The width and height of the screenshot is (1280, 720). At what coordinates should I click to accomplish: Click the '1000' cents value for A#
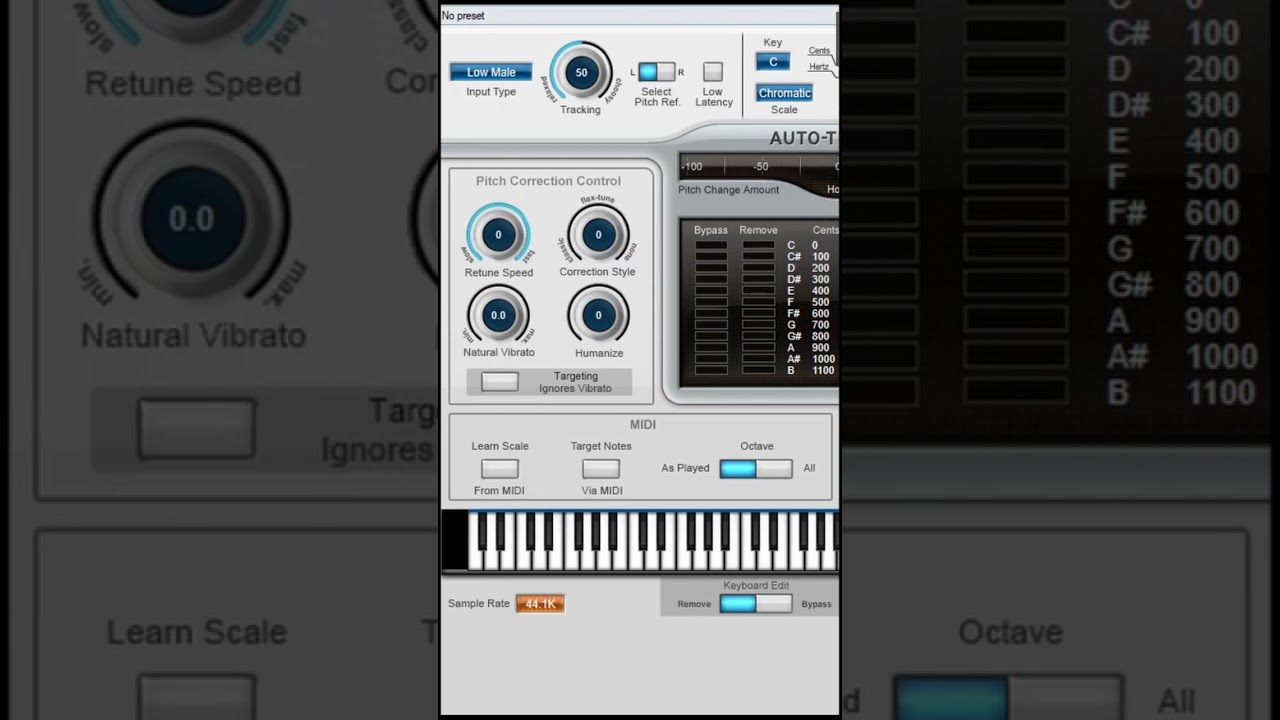click(x=823, y=359)
